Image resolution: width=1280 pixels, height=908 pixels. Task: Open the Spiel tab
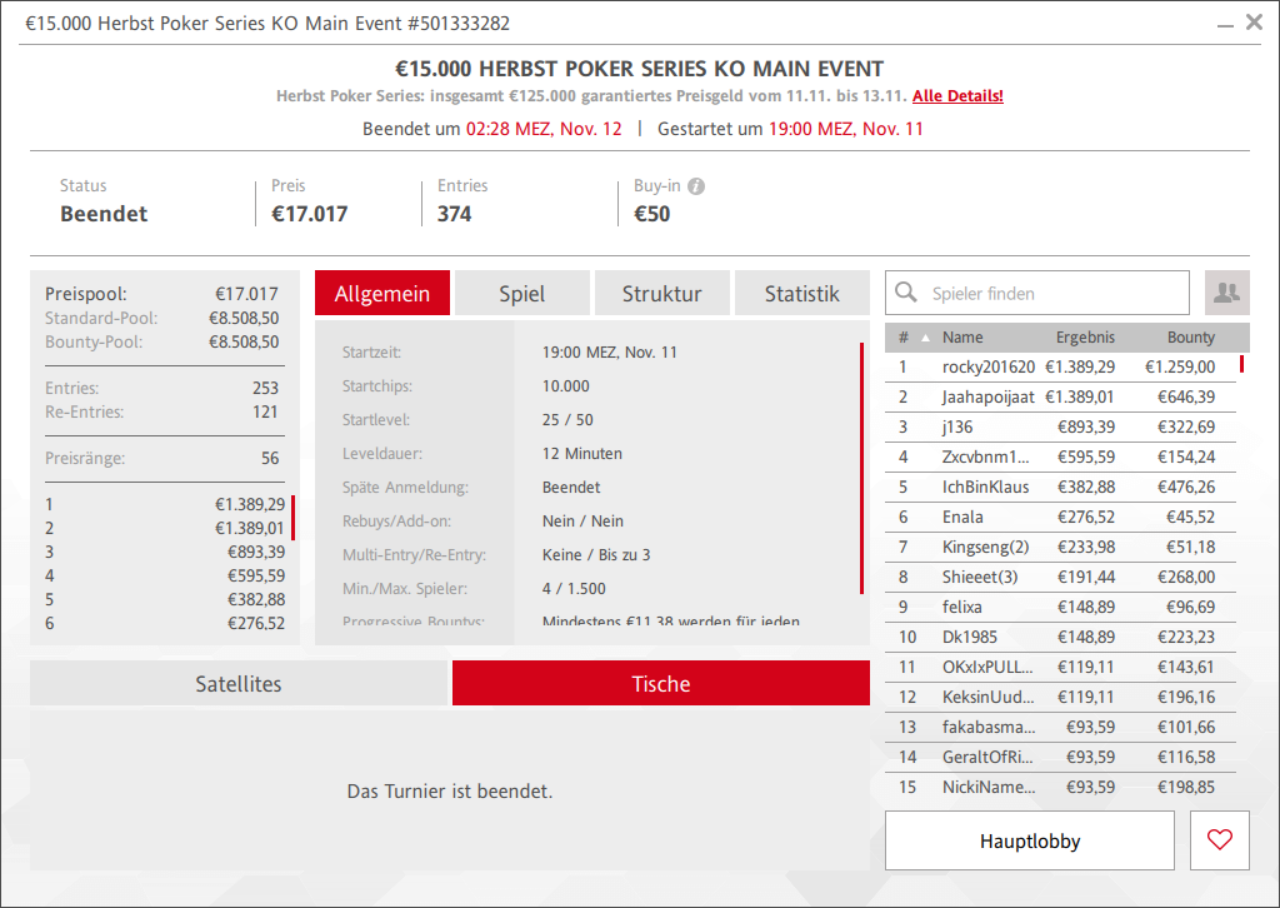522,293
